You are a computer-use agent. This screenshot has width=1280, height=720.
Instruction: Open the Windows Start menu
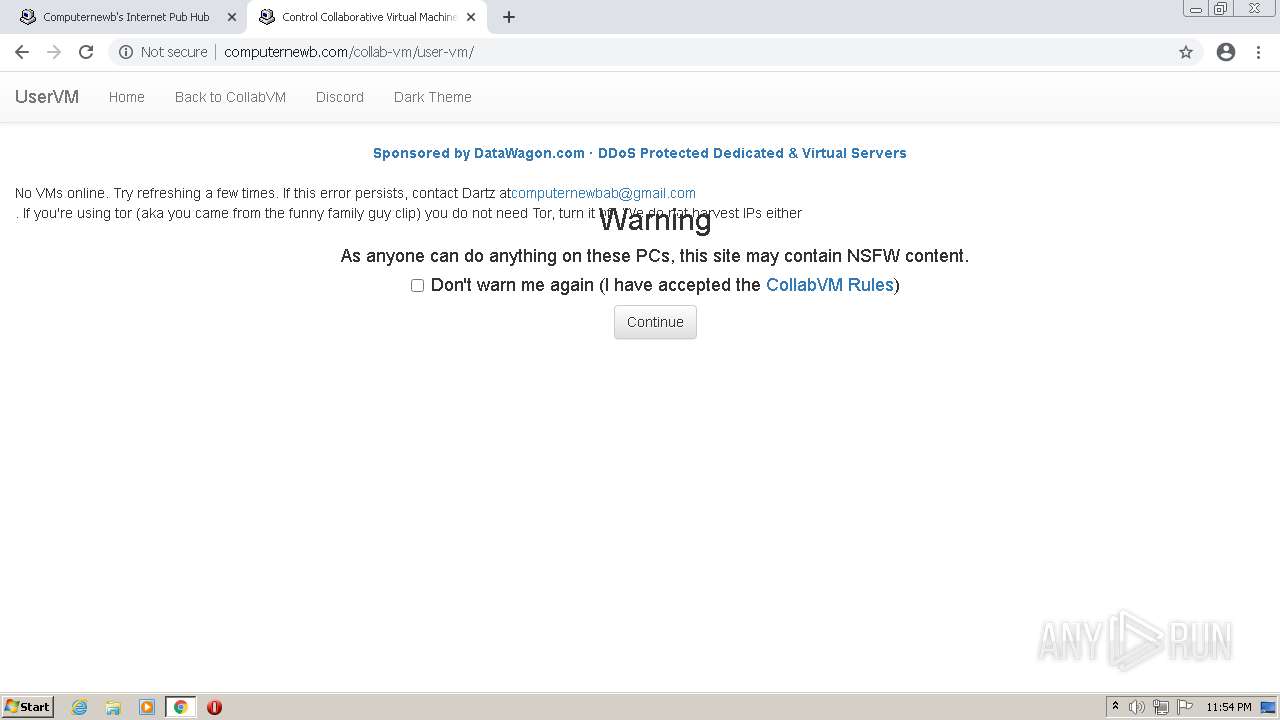28,706
